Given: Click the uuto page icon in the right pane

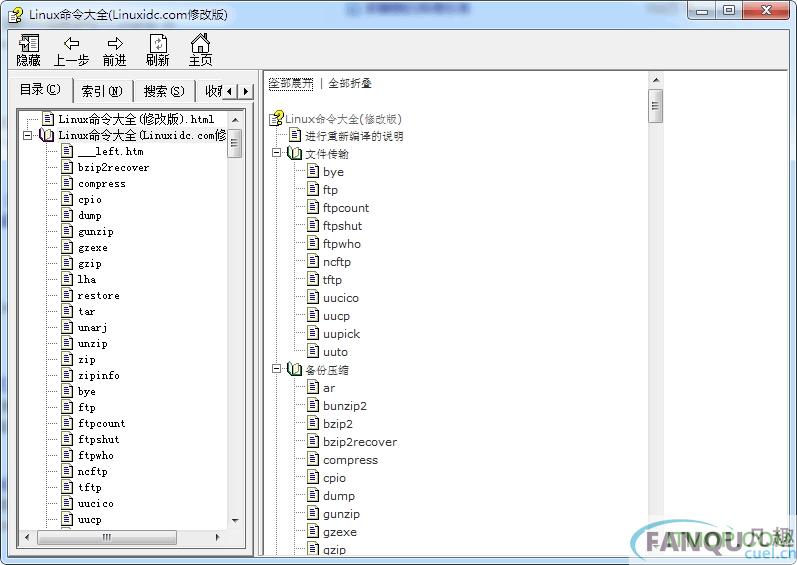Looking at the screenshot, I should pyautogui.click(x=314, y=352).
